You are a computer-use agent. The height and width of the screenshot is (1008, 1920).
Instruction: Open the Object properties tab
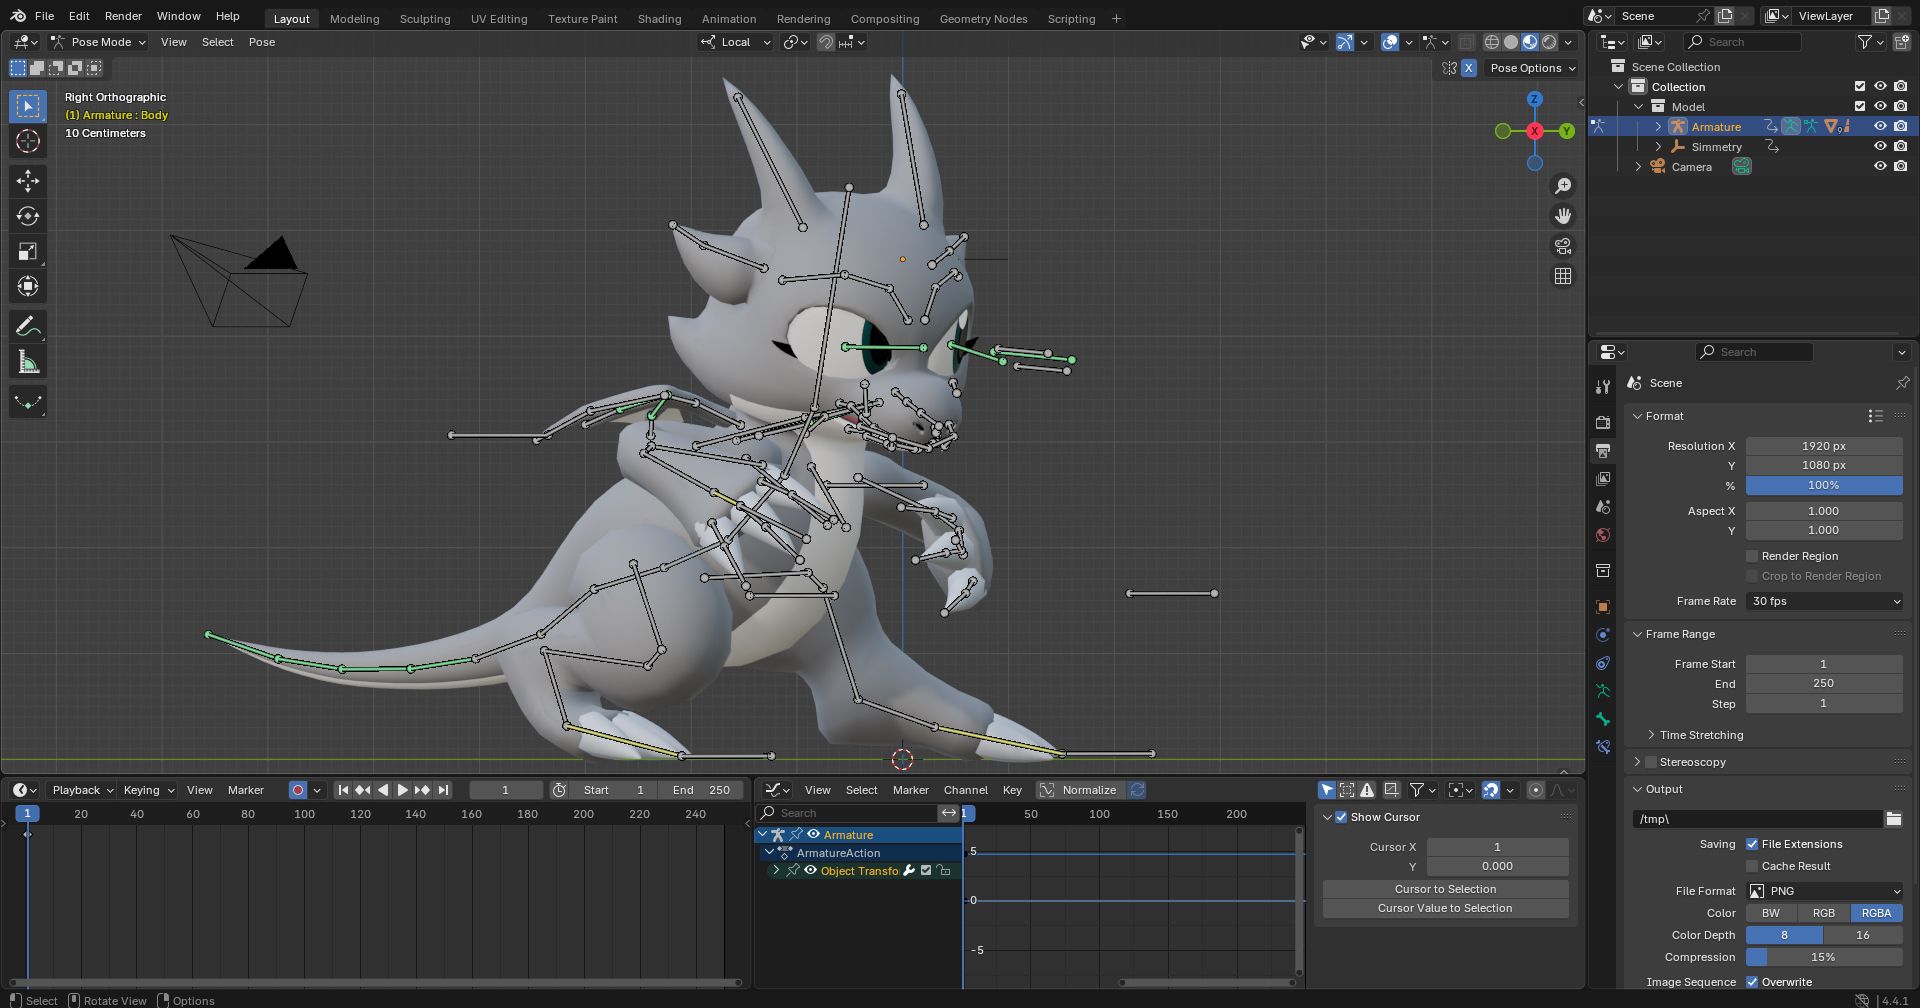[x=1603, y=607]
